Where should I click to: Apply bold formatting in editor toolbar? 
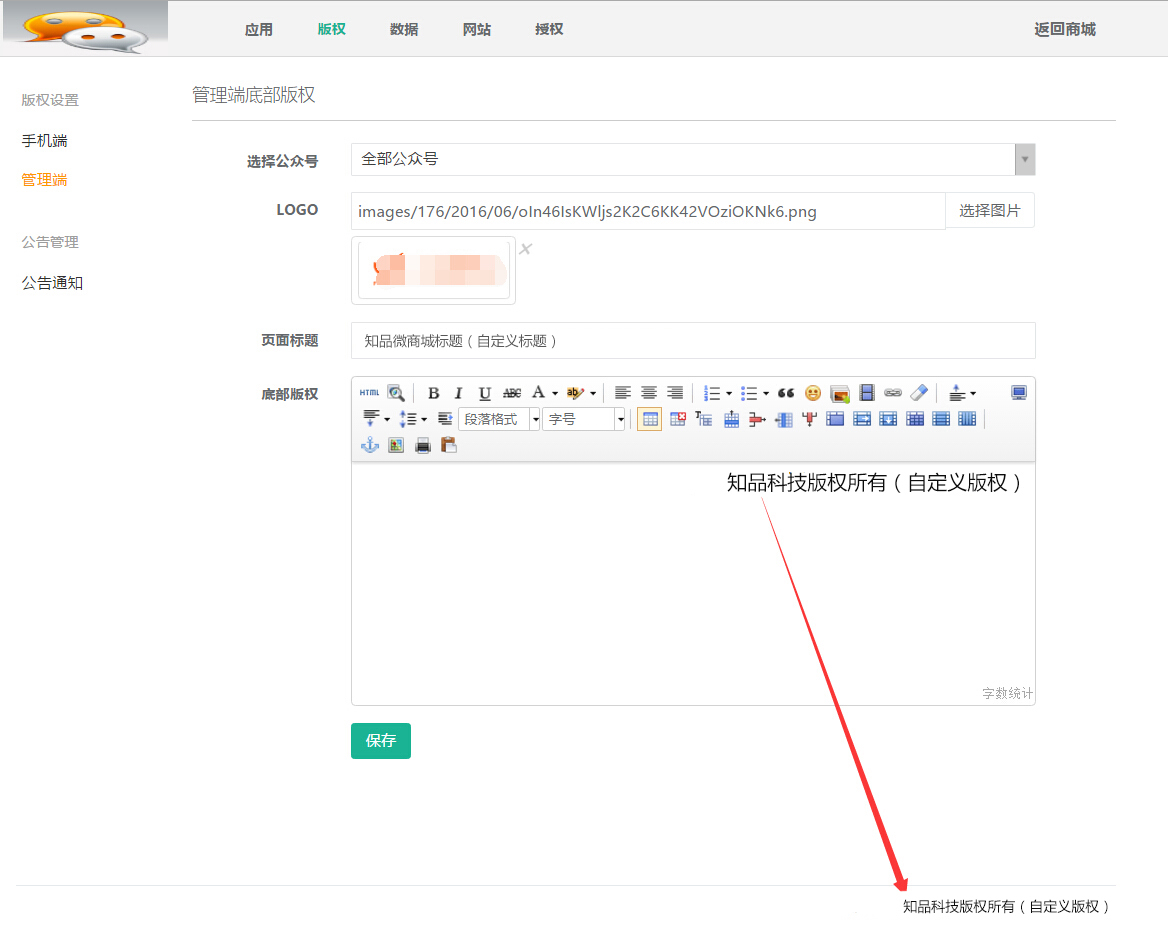coord(433,393)
